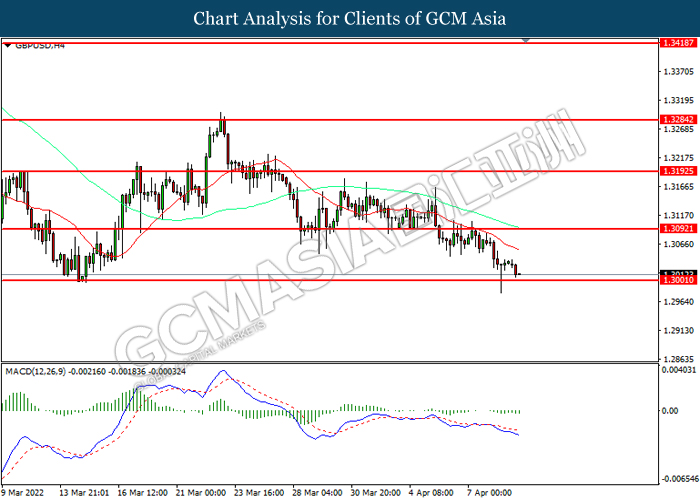
Task: Click the chart shift marker triangle at top
Action: click(526, 41)
